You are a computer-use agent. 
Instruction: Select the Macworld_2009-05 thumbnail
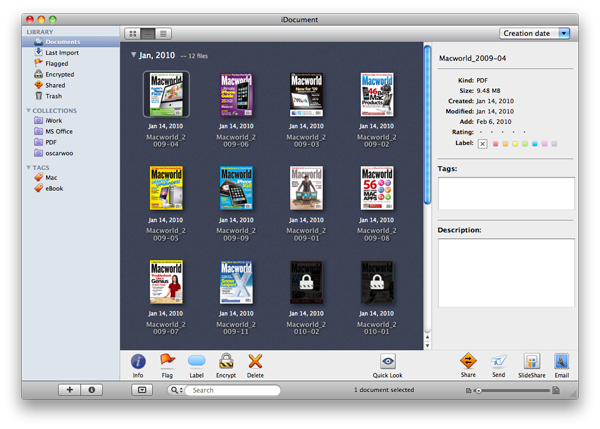click(166, 188)
